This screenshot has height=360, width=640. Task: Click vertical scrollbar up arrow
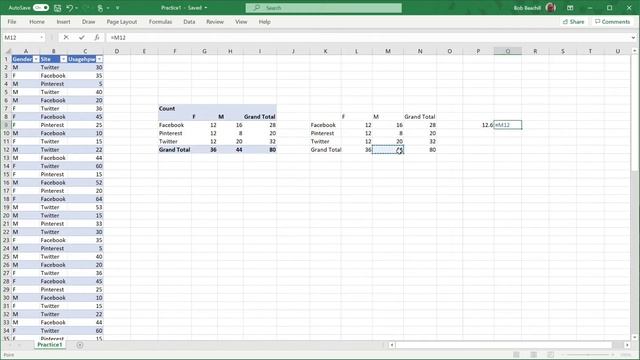pyautogui.click(x=634, y=51)
